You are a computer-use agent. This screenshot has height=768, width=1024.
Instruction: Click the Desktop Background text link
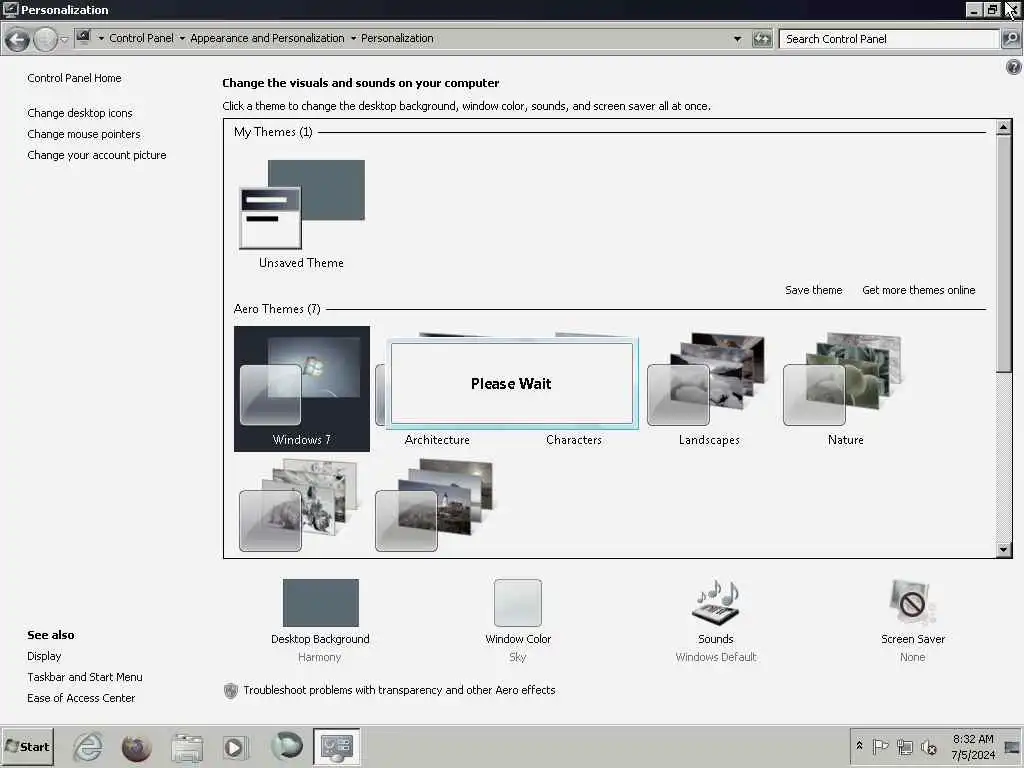[320, 639]
